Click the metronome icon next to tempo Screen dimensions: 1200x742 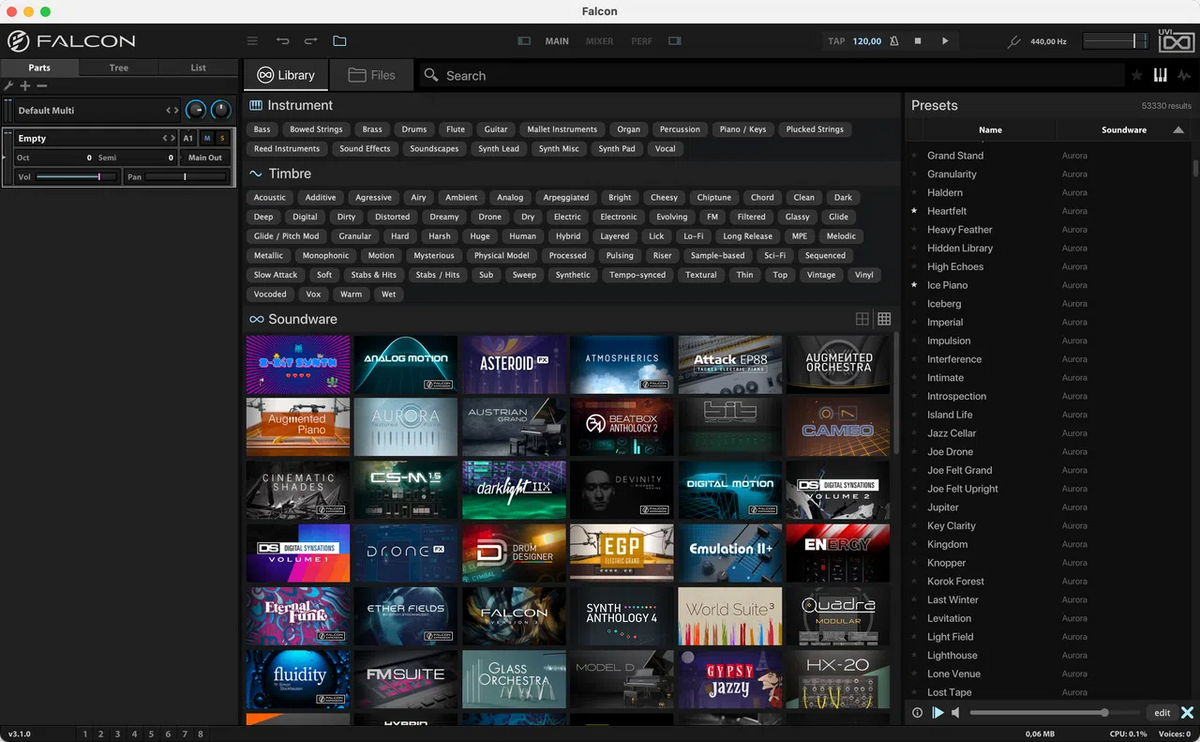point(893,41)
